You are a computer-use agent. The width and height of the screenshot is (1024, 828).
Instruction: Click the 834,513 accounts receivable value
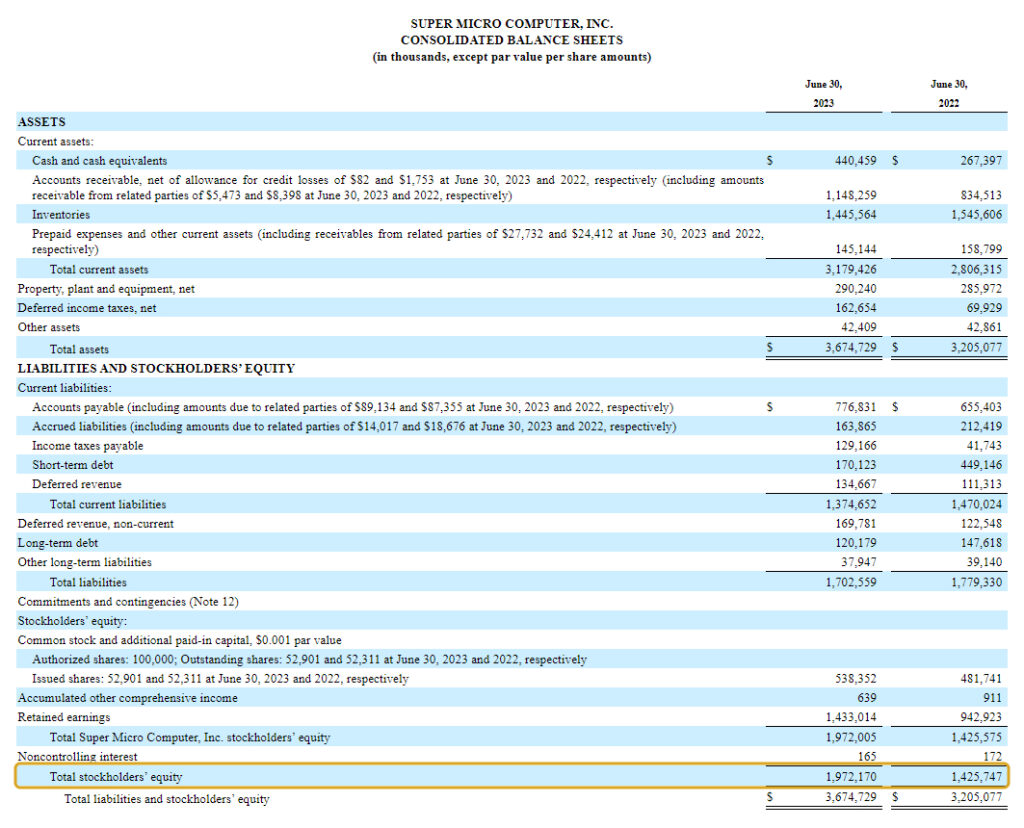(x=981, y=195)
